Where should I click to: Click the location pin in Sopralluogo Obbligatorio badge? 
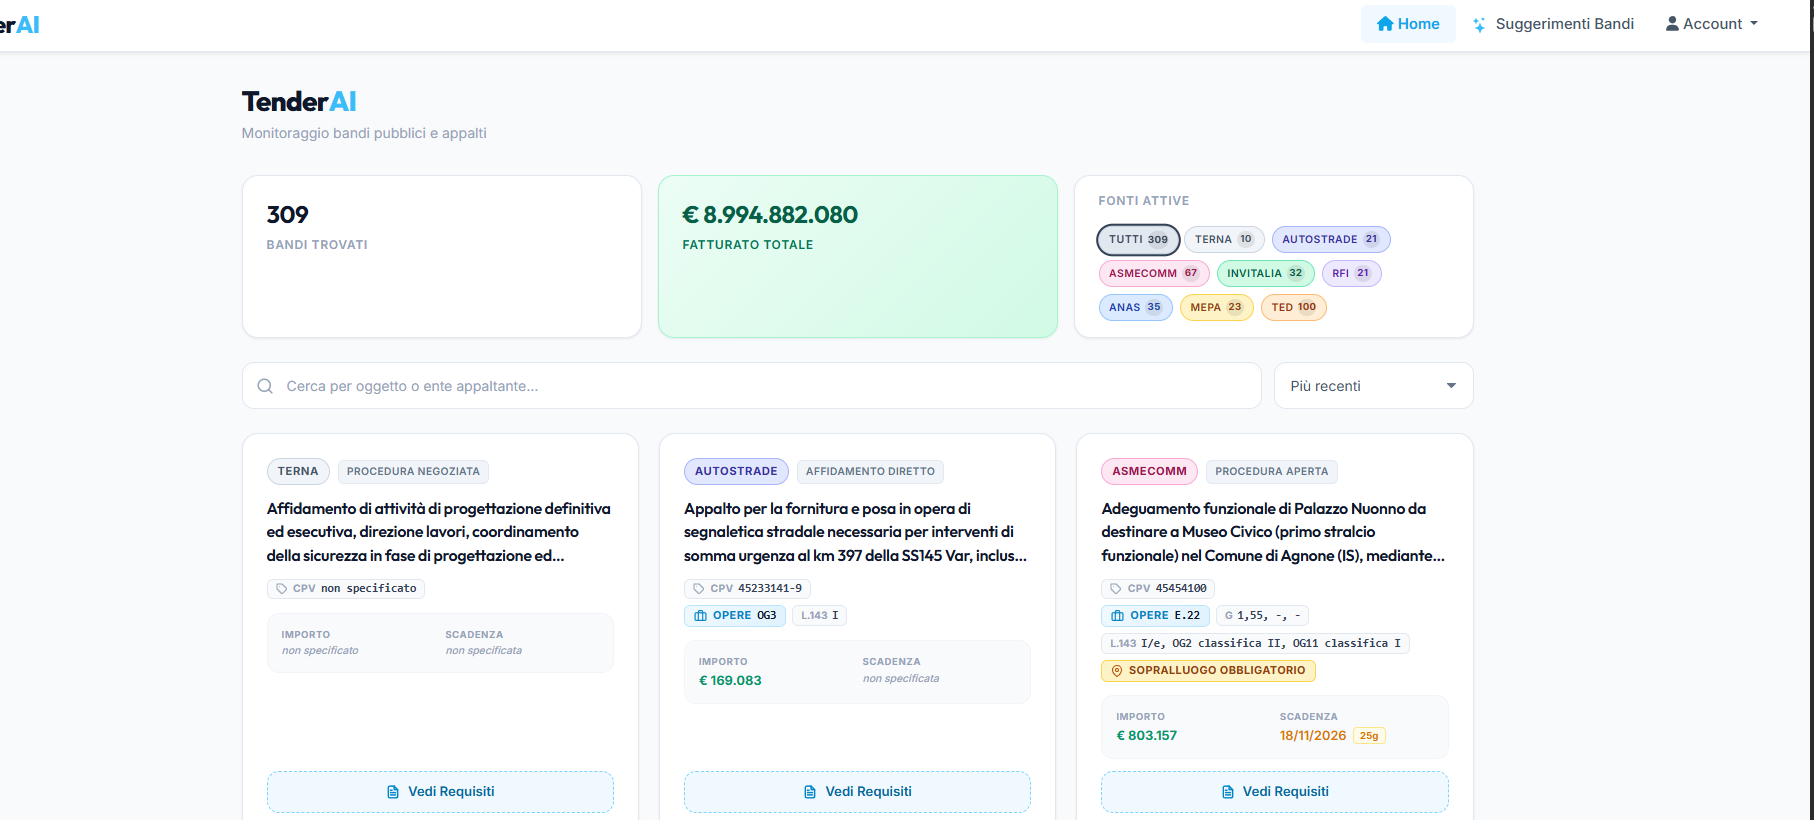click(1117, 671)
